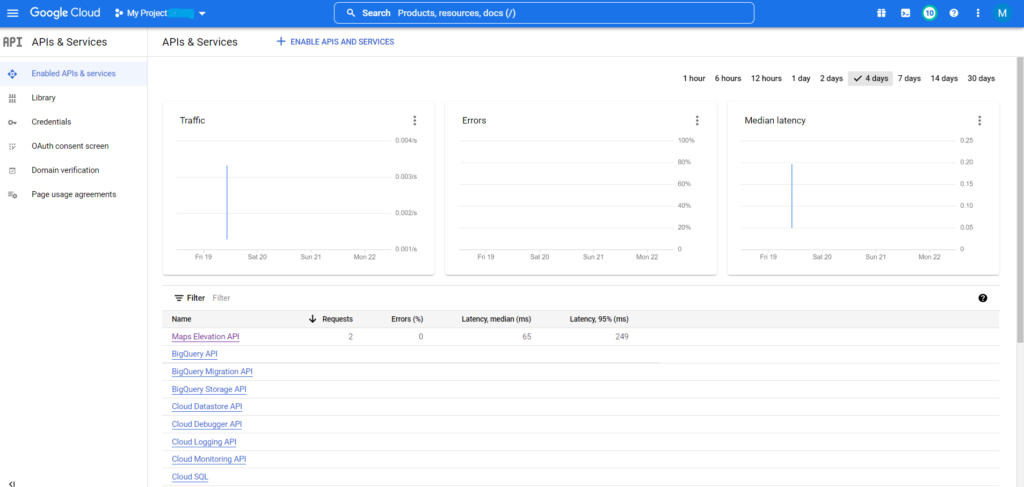Click the Google Cloud logo
The height and width of the screenshot is (487, 1024).
pyautogui.click(x=65, y=13)
